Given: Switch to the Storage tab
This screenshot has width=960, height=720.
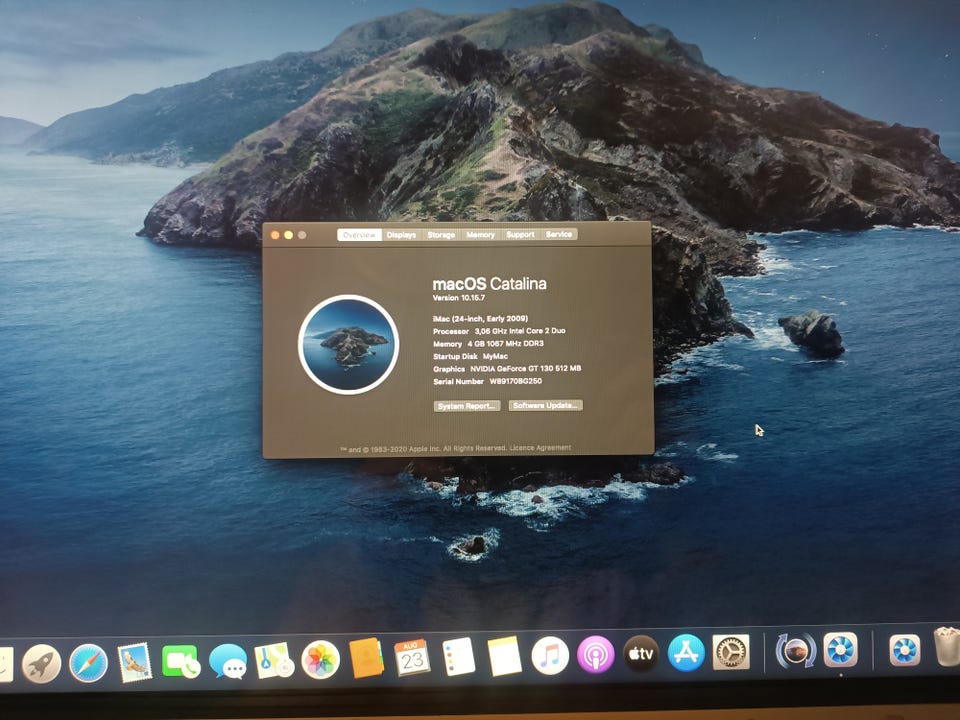Looking at the screenshot, I should (441, 235).
